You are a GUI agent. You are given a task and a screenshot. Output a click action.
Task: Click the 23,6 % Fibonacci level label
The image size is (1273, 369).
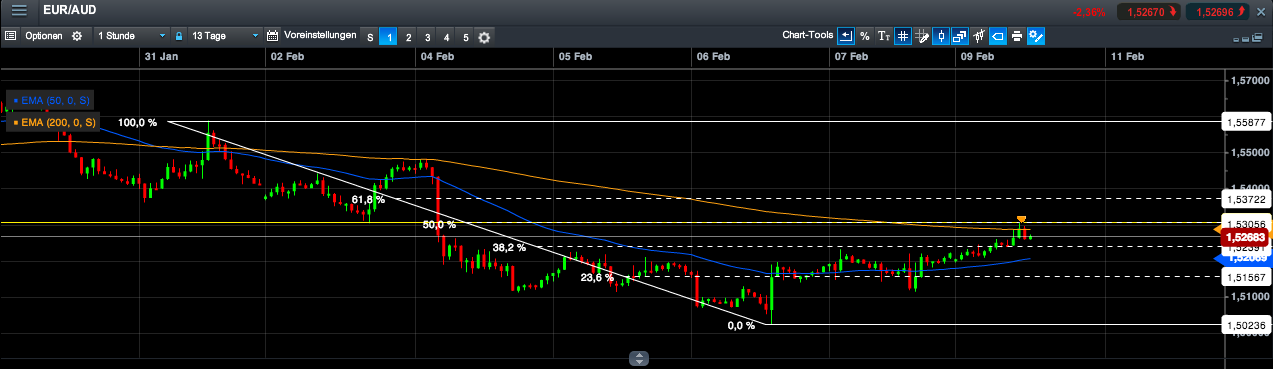[x=597, y=278]
